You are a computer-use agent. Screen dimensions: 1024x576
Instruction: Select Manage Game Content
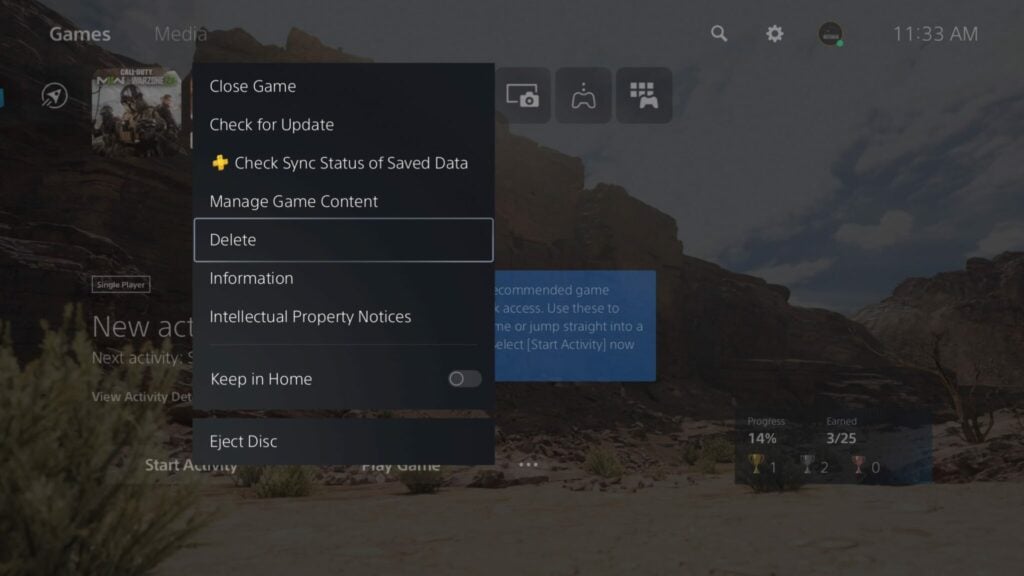[293, 201]
